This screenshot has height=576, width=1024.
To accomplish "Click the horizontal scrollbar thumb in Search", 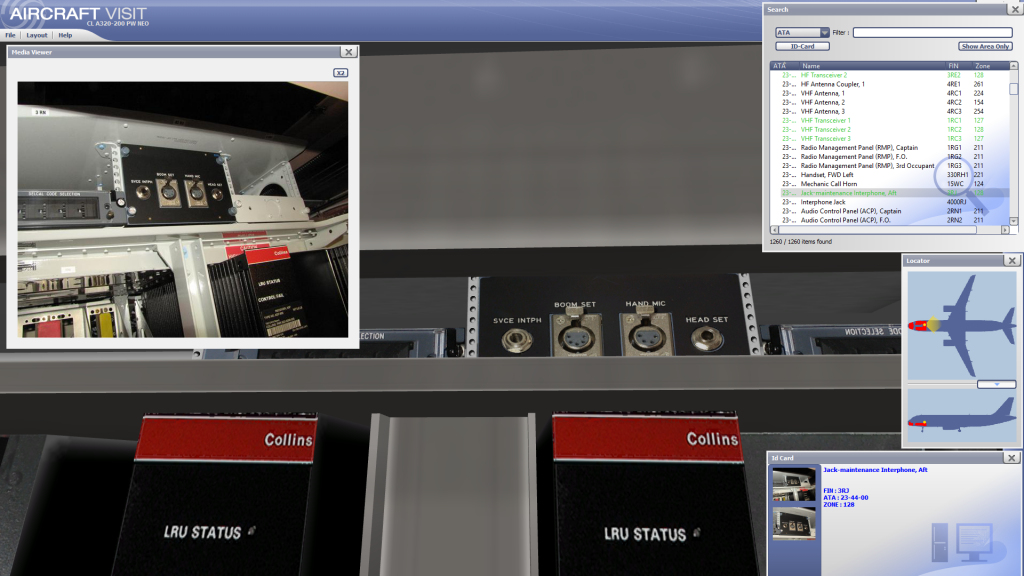I will [877, 230].
